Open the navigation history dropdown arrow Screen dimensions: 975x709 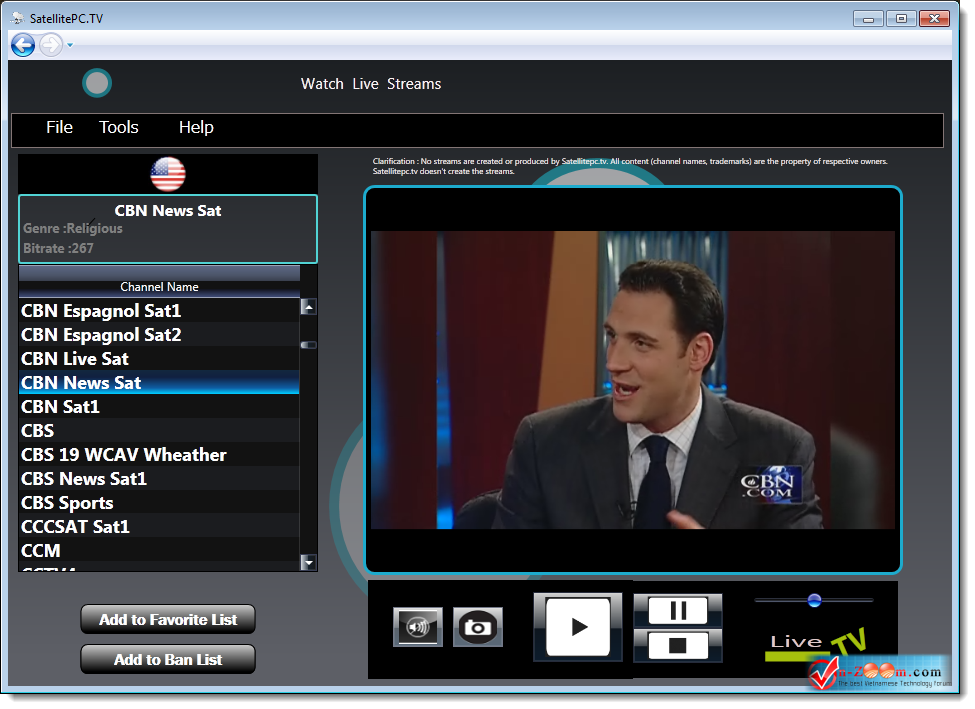pyautogui.click(x=70, y=45)
